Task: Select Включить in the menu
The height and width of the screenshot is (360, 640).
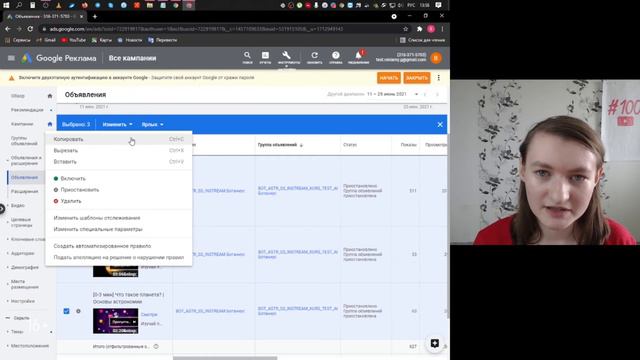Action: point(118,178)
